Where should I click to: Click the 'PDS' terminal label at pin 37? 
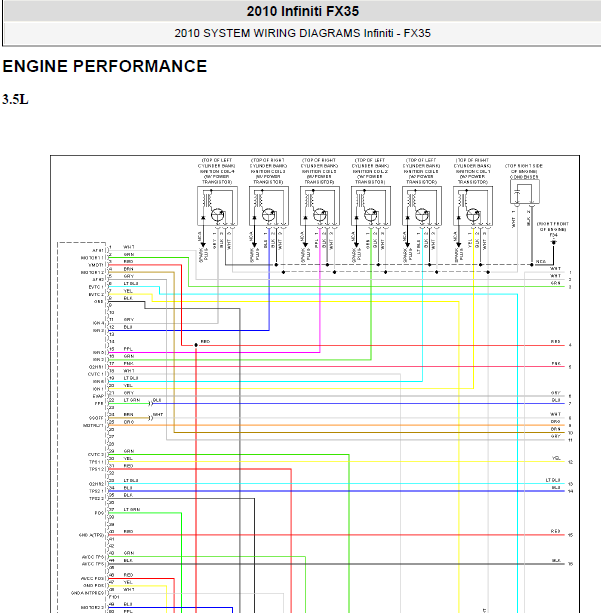tap(99, 513)
